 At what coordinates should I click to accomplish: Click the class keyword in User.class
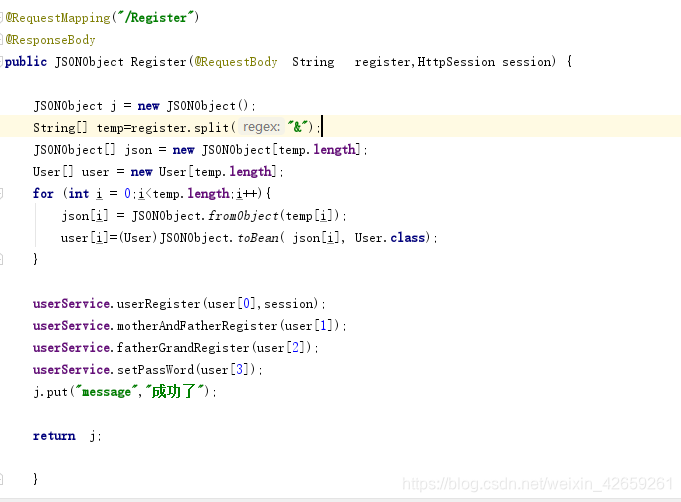407,238
